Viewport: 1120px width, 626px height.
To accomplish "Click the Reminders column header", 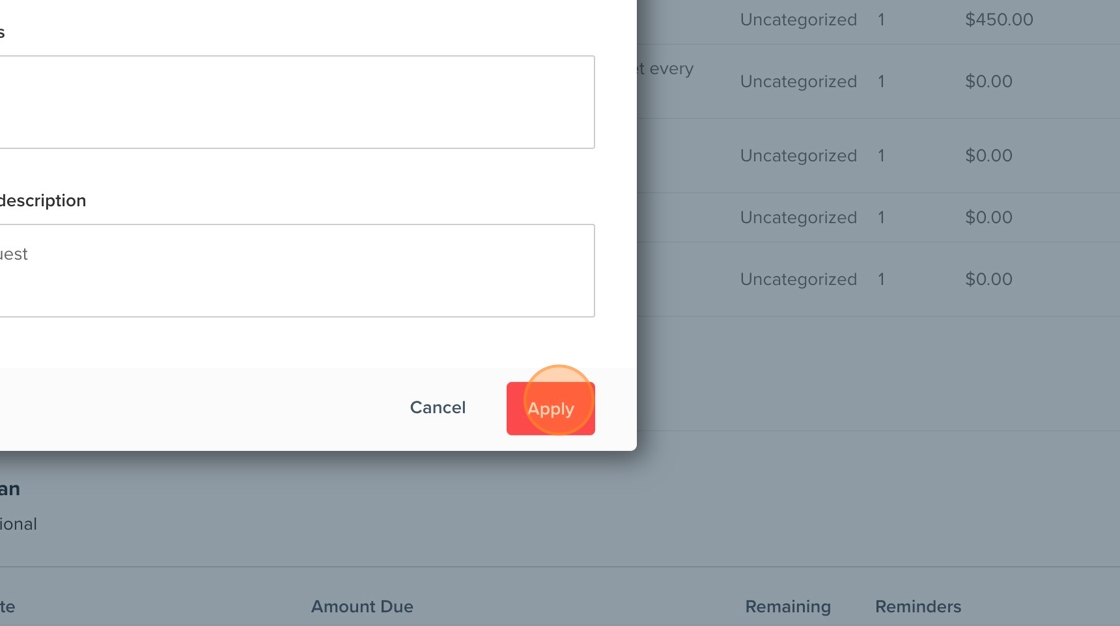I will pyautogui.click(x=917, y=606).
